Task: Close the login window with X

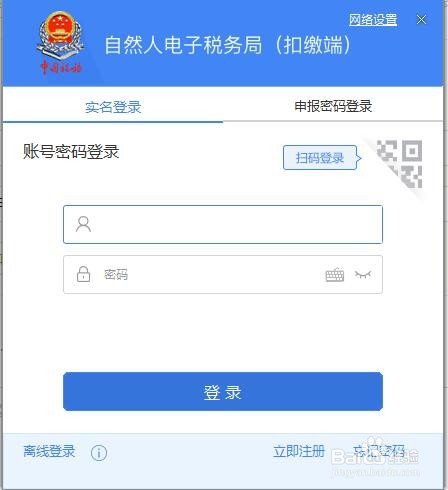Action: point(421,20)
